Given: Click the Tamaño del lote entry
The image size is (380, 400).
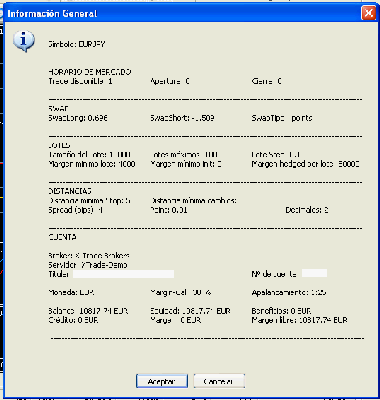Looking at the screenshot, I should [x=90, y=155].
